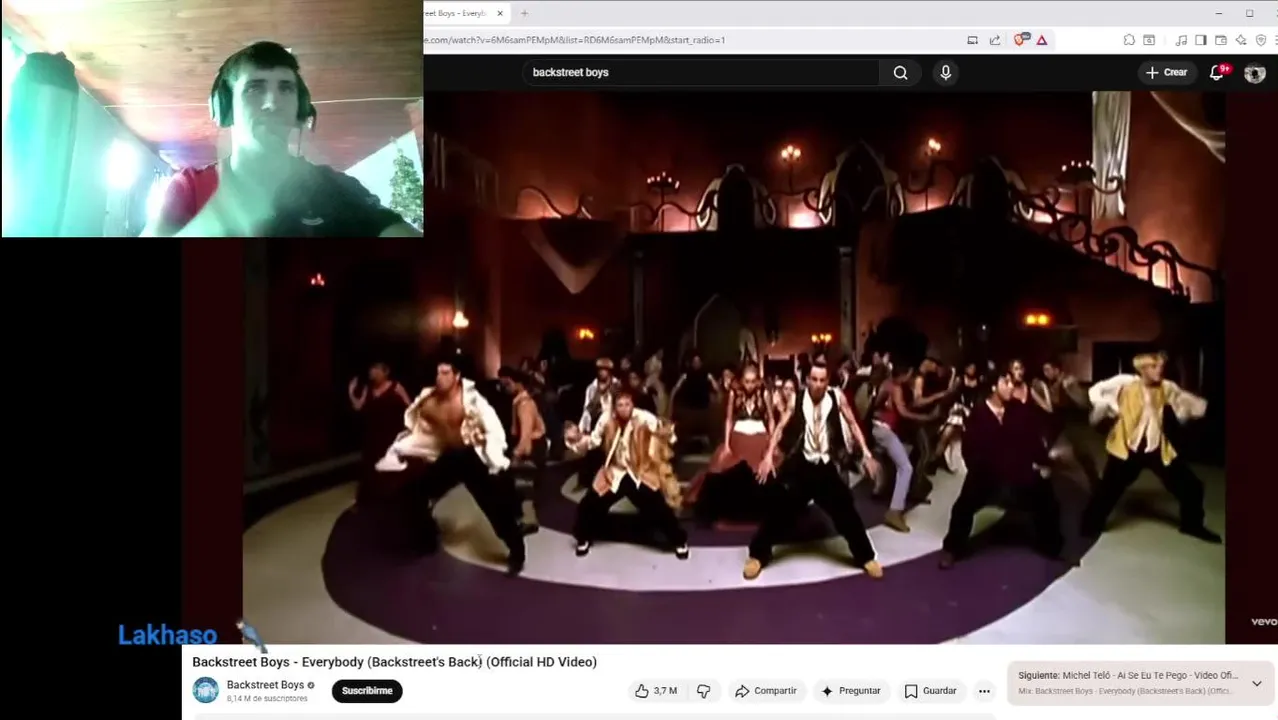Close the Backstreet Boys browser tab

(500, 13)
